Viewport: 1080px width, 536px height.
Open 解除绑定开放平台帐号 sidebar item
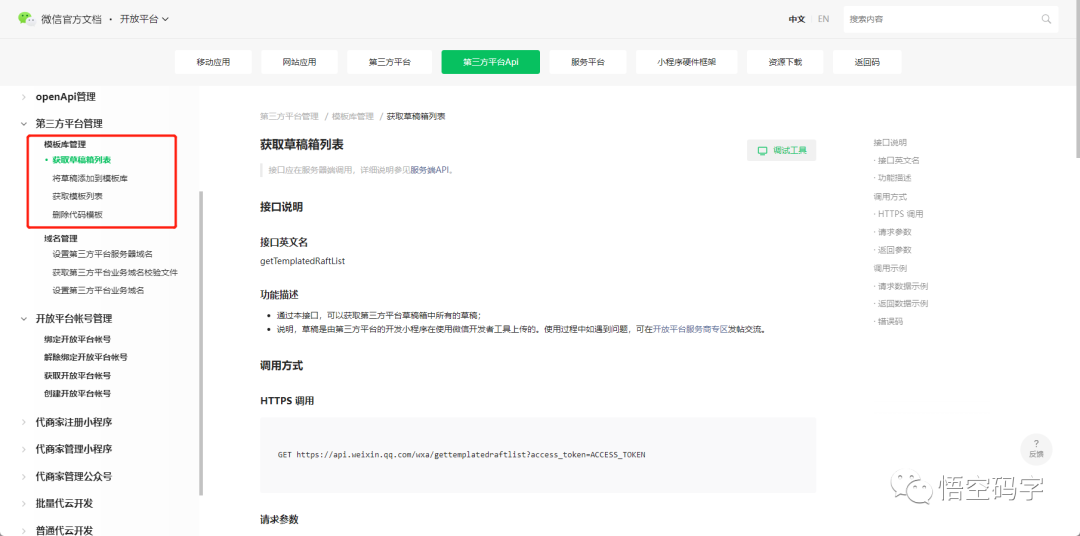[86, 358]
